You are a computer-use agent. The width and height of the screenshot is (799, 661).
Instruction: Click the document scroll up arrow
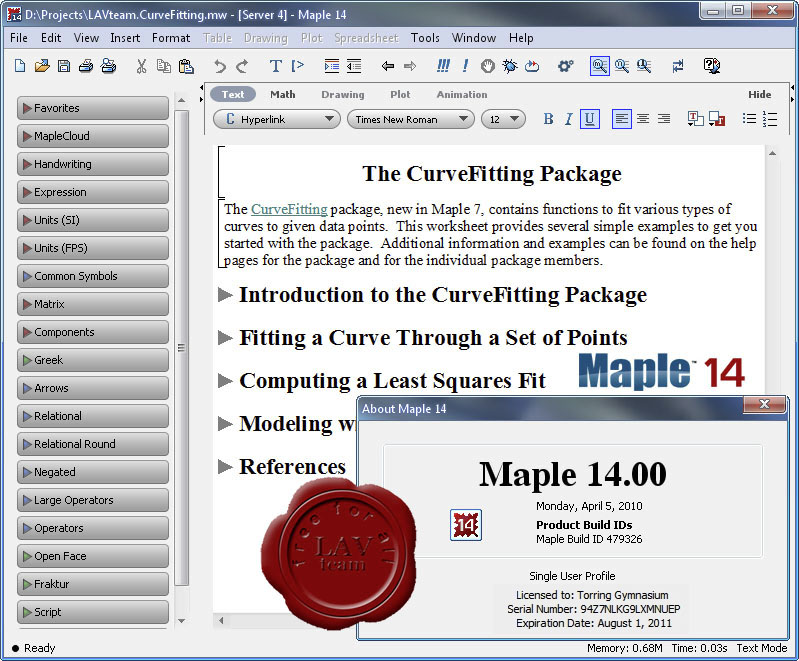pos(773,153)
